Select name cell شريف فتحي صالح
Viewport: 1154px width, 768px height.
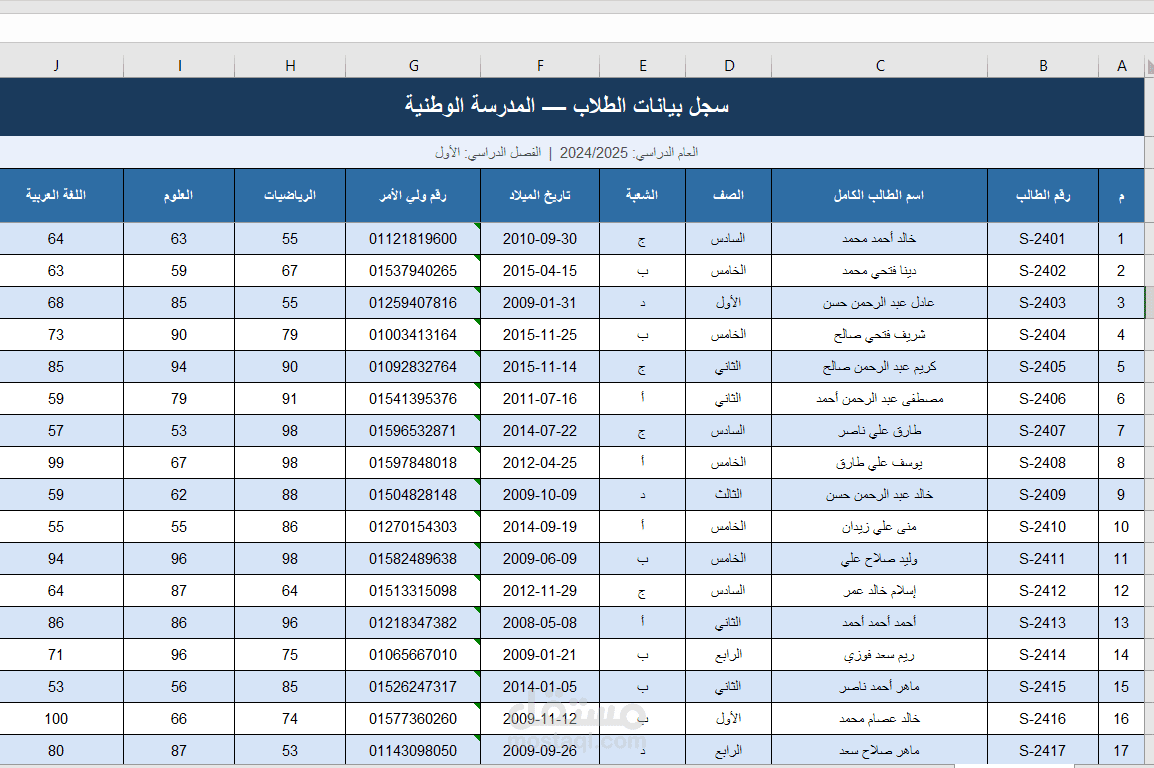(x=879, y=335)
